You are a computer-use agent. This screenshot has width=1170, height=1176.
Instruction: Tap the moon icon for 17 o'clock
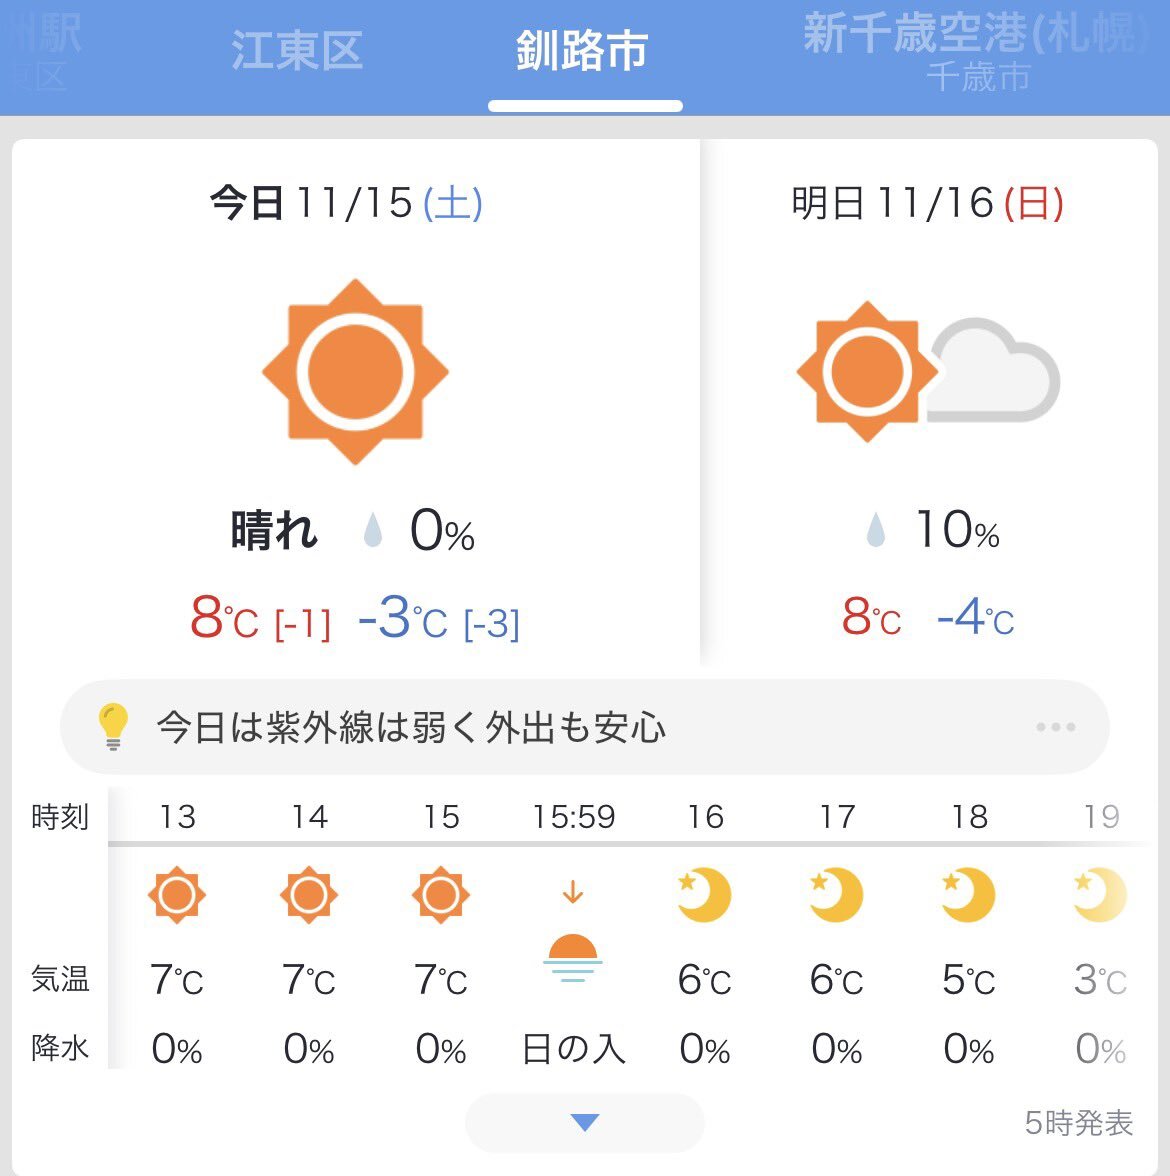(x=836, y=894)
